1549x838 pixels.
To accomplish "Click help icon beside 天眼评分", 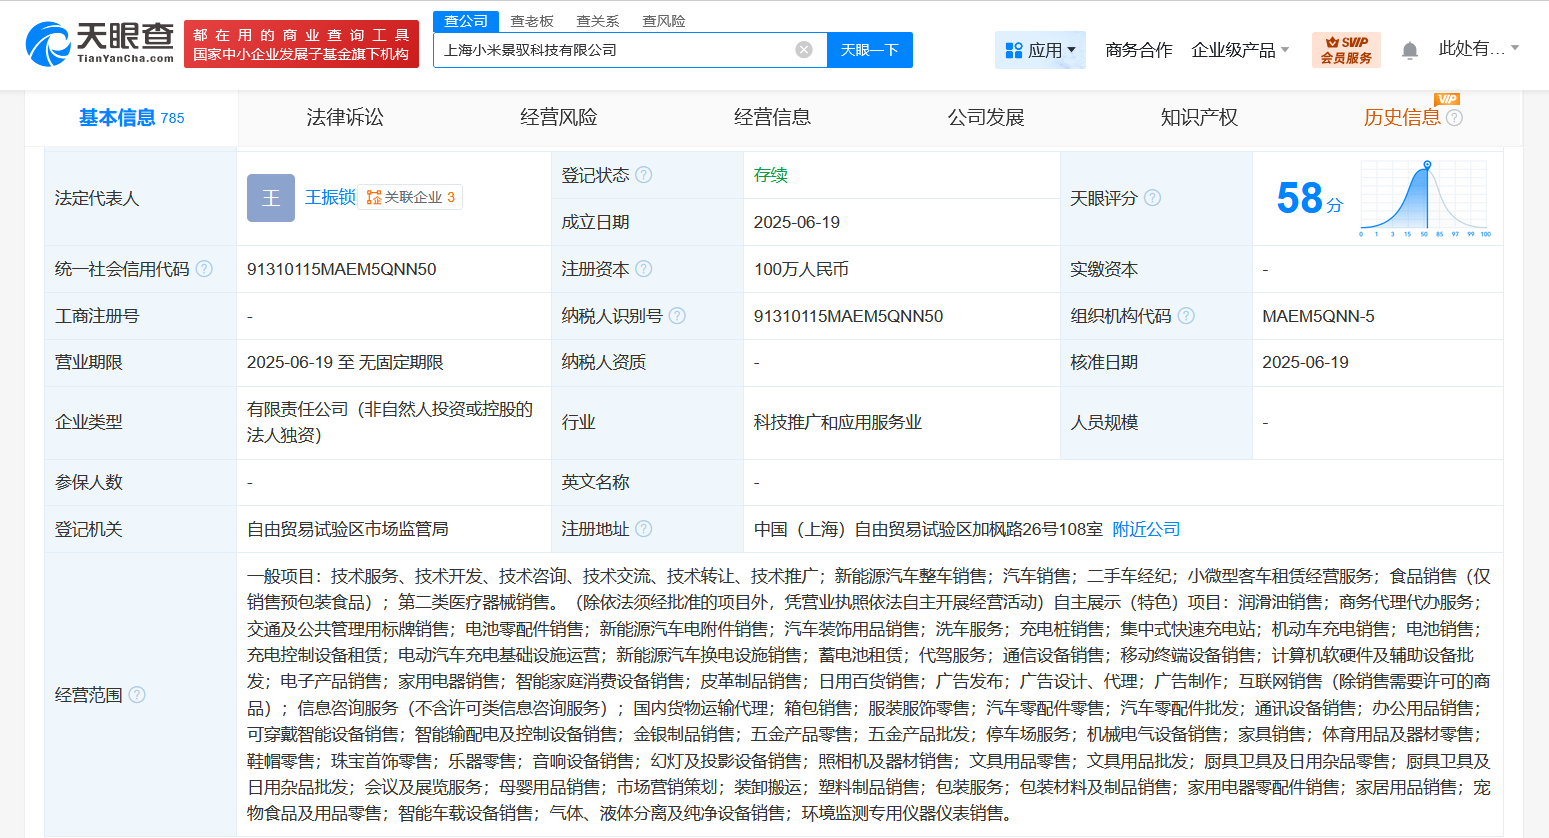I will point(1152,198).
